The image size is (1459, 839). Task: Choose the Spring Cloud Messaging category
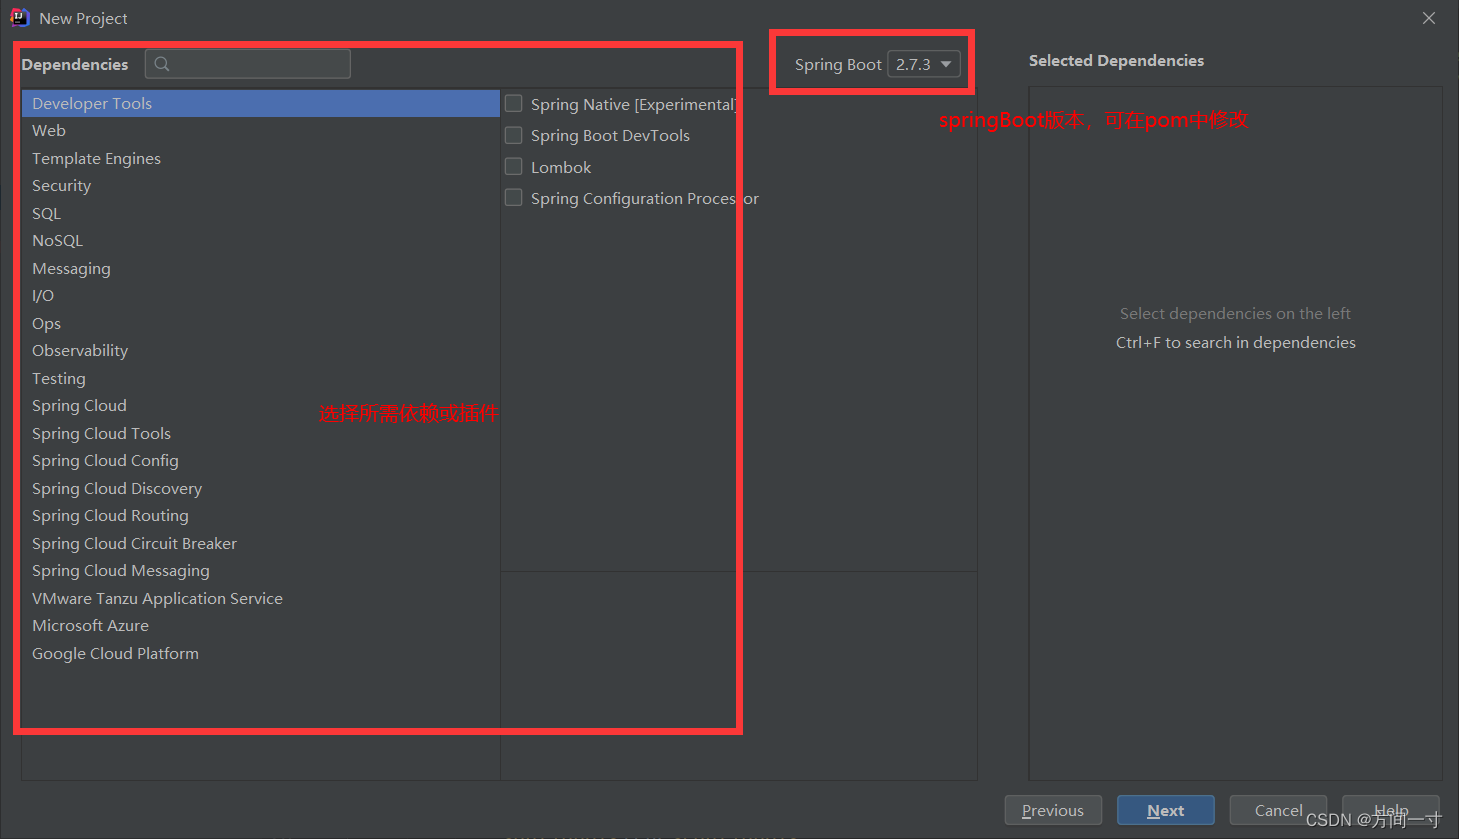(260, 571)
